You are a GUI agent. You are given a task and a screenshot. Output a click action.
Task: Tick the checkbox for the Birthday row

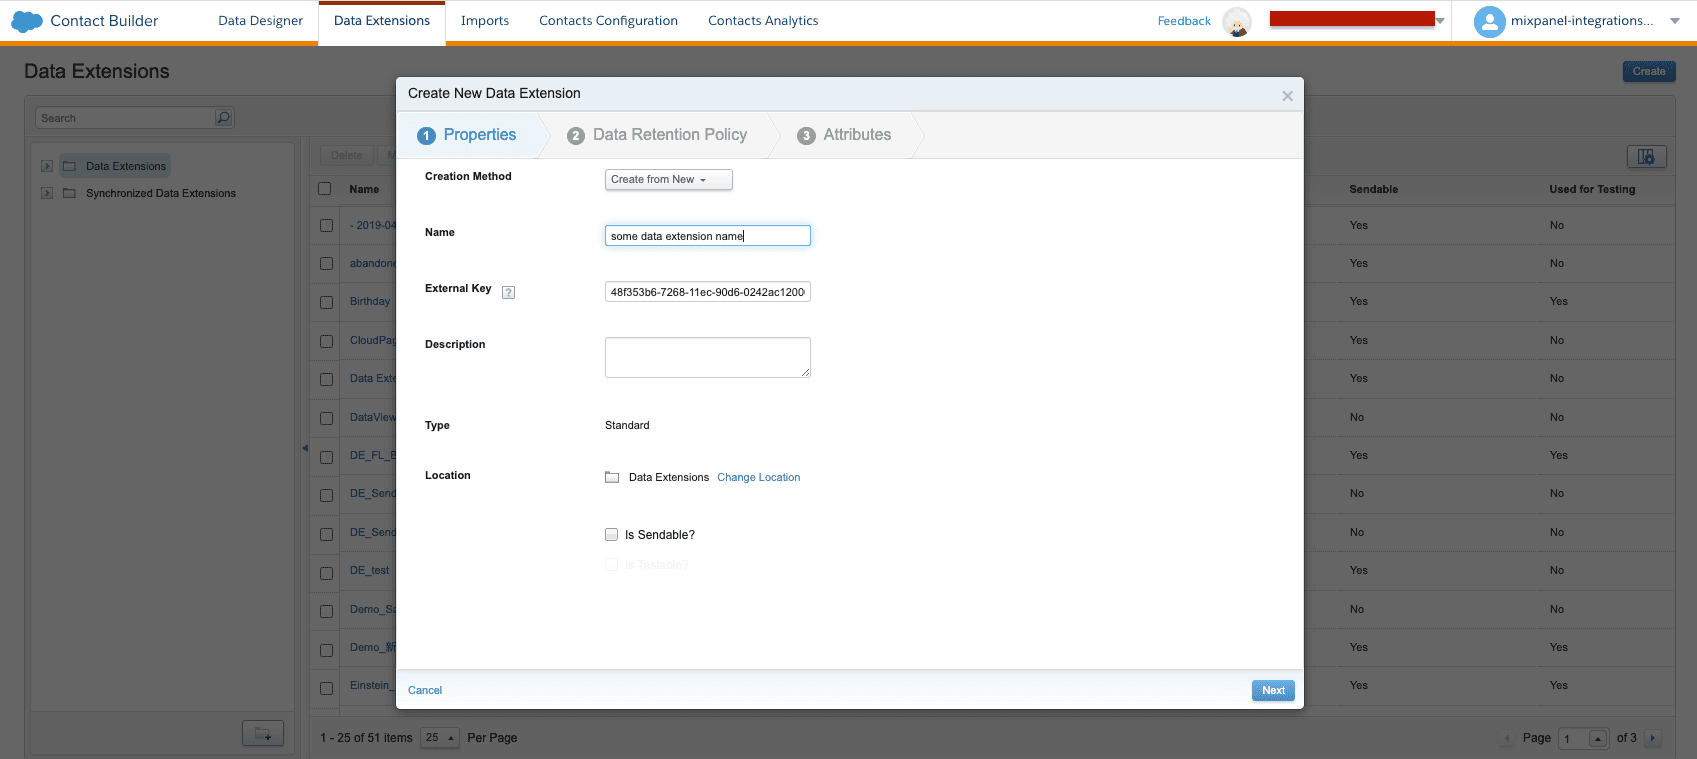coord(326,302)
